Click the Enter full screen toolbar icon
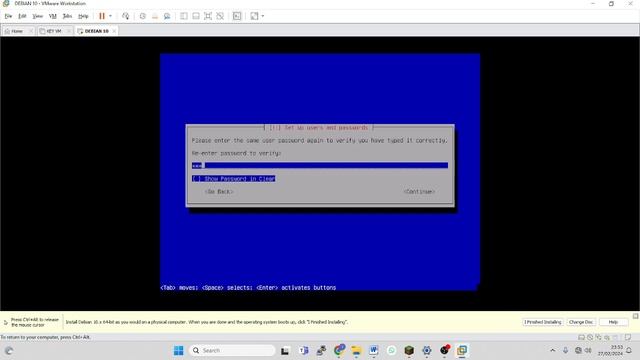 (208, 16)
